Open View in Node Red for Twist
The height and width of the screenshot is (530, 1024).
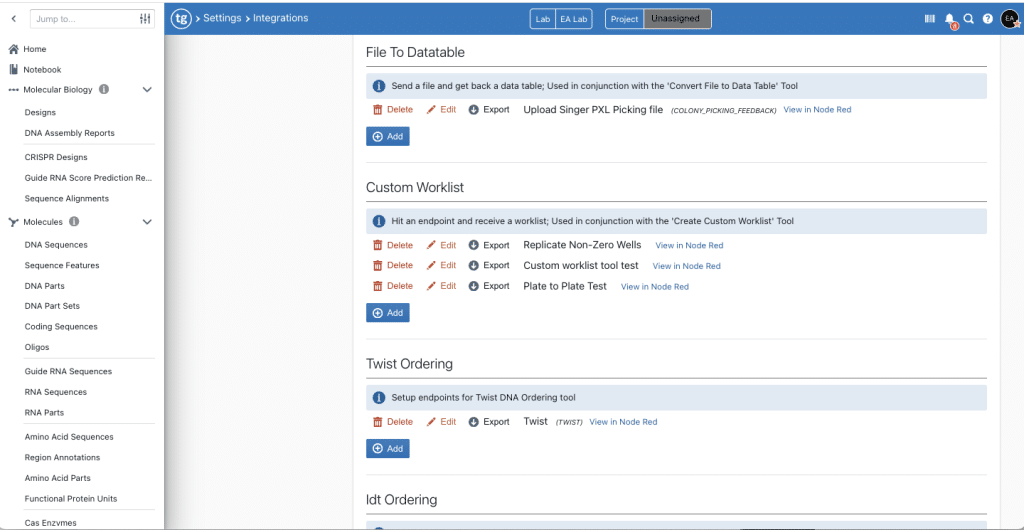(623, 422)
